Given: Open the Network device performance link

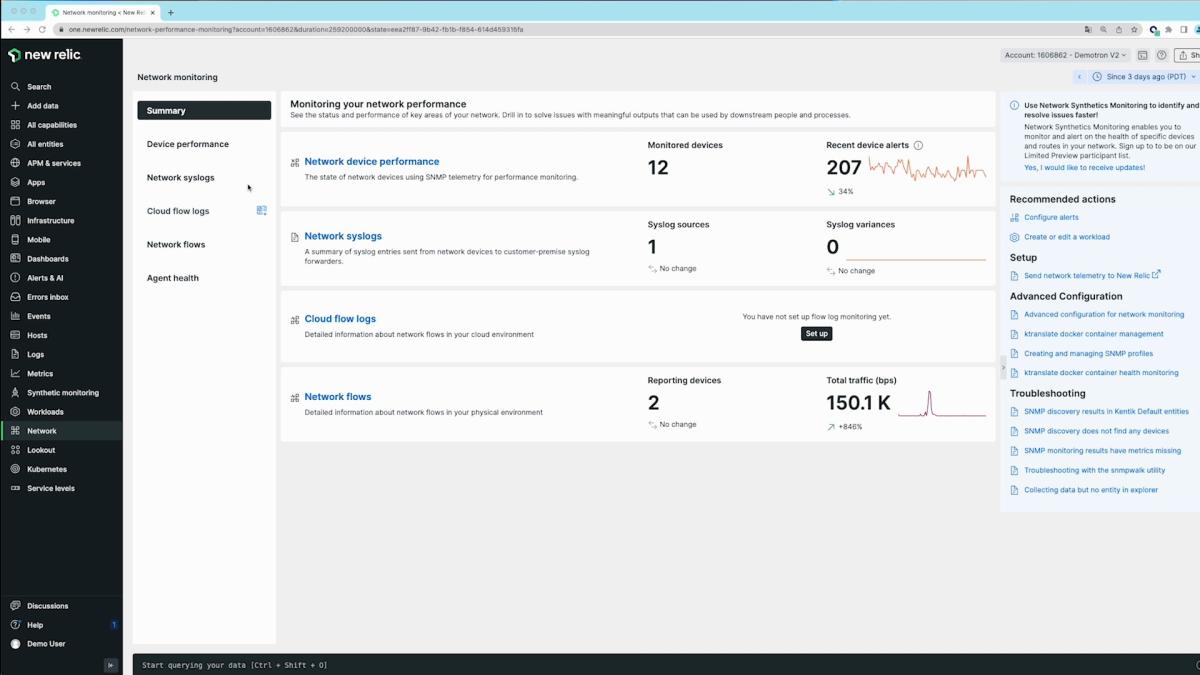Looking at the screenshot, I should point(372,162).
